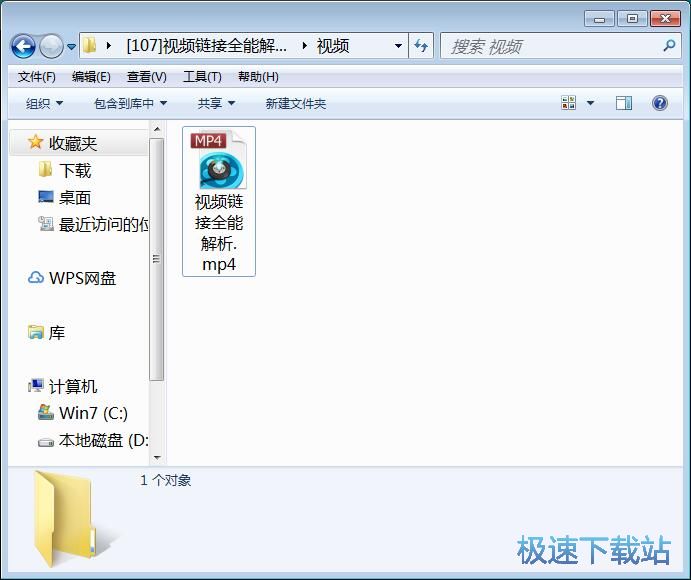Expand the arrow after the address bar folder icon
Image resolution: width=691 pixels, height=580 pixels.
[x=108, y=45]
